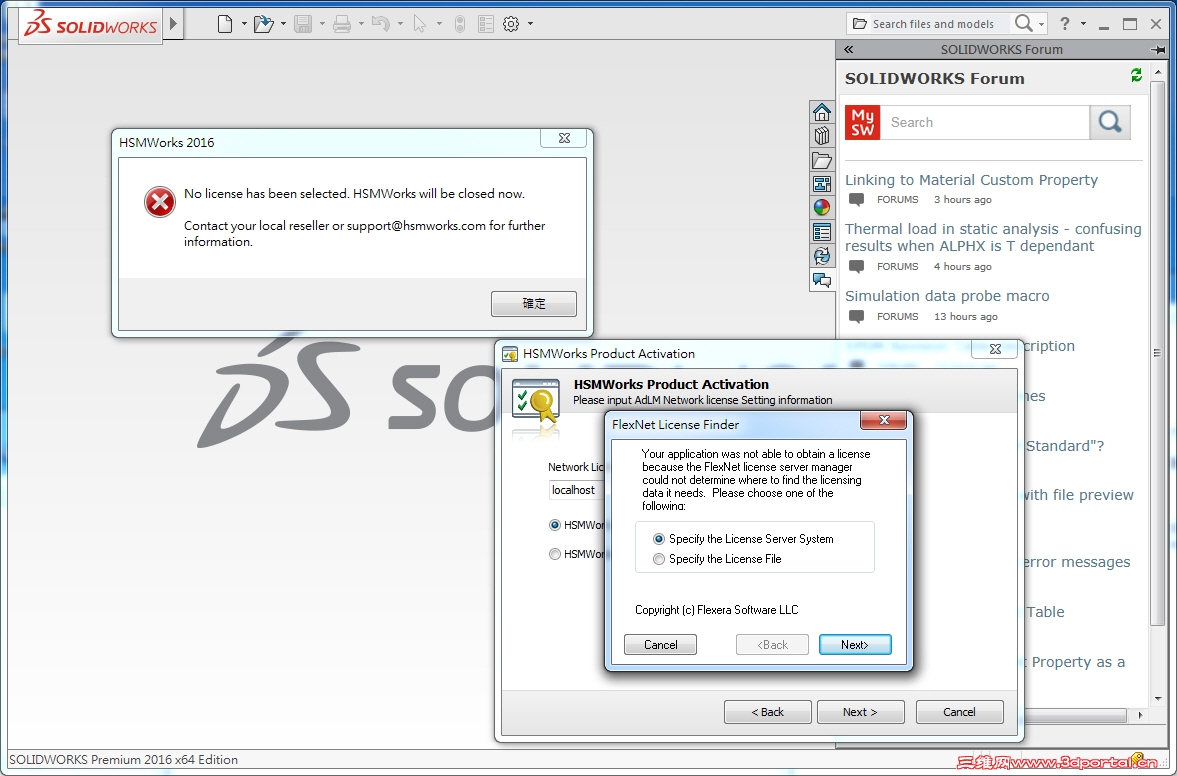Click the Print icon
This screenshot has height=776, width=1177.
coord(342,24)
